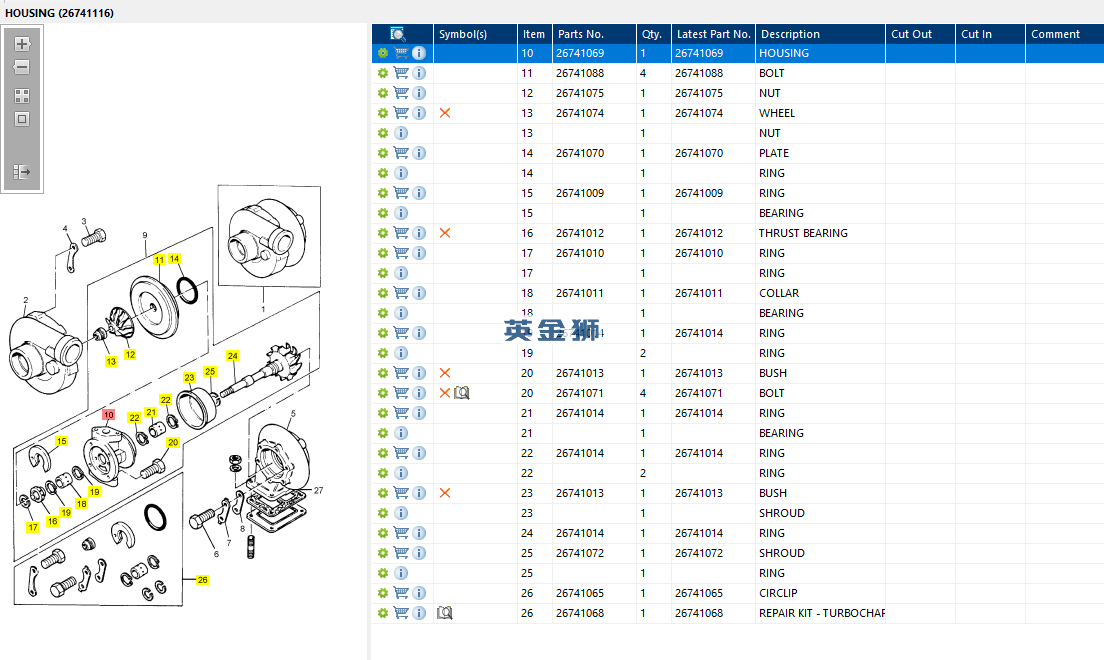Select callout 15 on the diagram
Screen dimensions: 1104x660
61,441
